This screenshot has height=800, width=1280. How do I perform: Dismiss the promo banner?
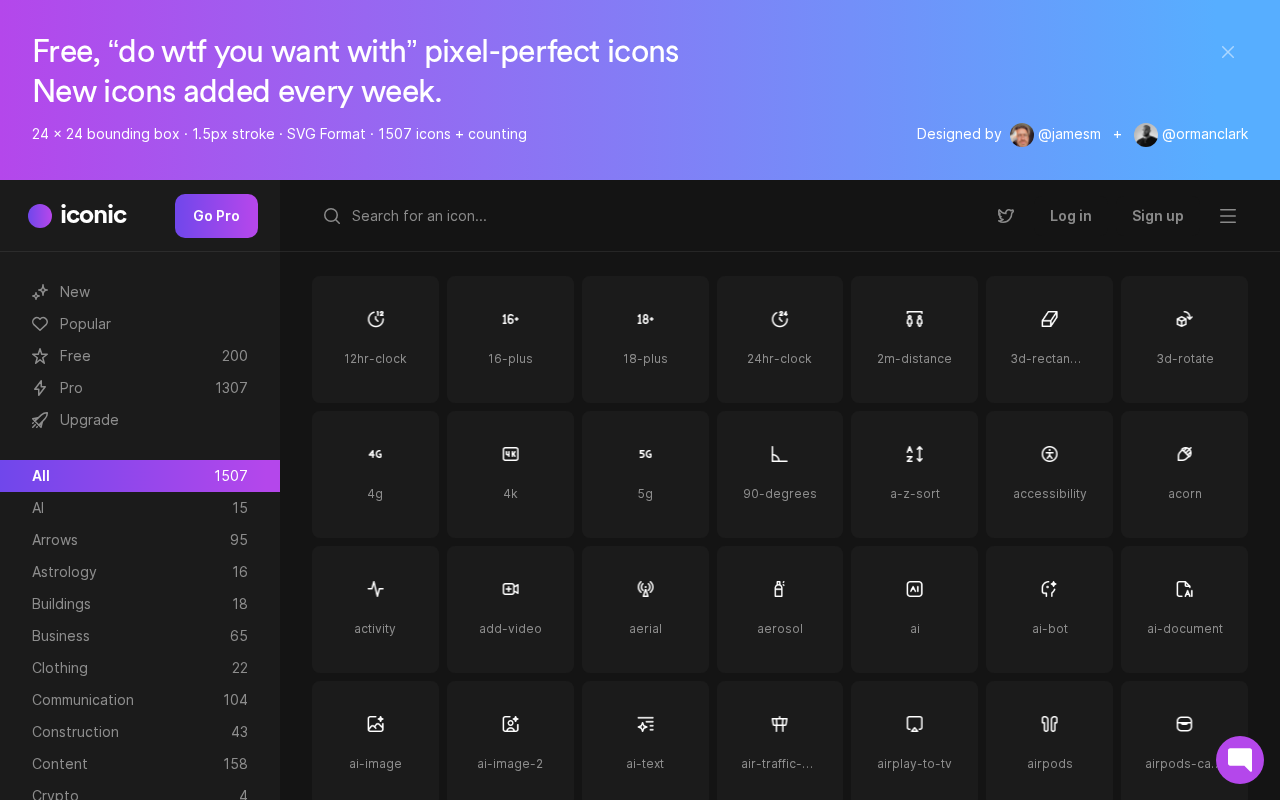pos(1228,52)
